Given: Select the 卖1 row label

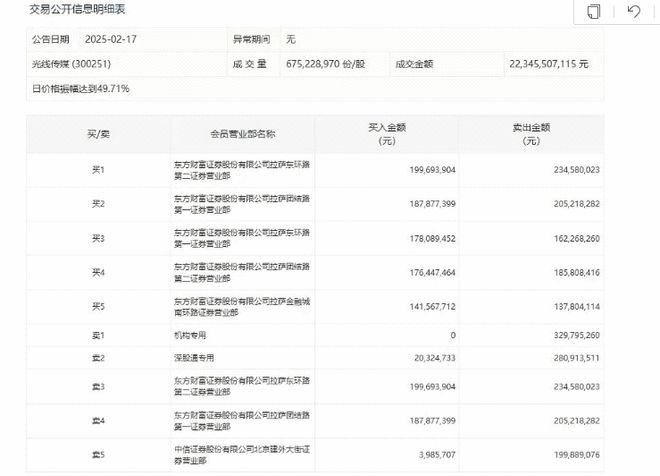Looking at the screenshot, I should [x=98, y=335].
